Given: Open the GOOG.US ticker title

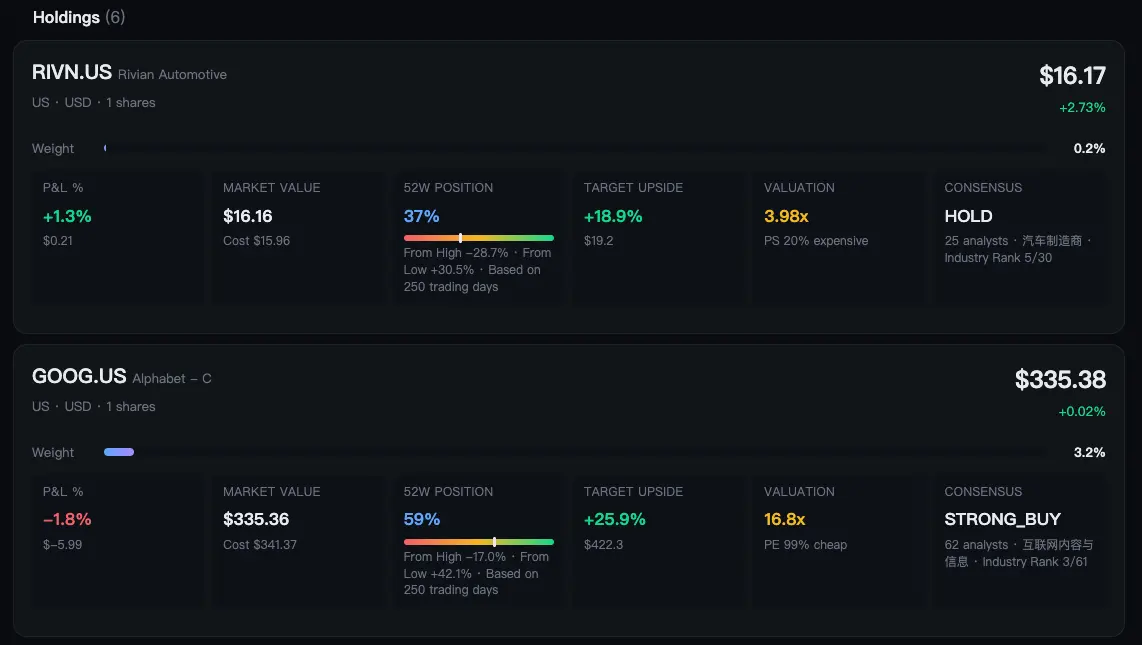Looking at the screenshot, I should point(79,376).
